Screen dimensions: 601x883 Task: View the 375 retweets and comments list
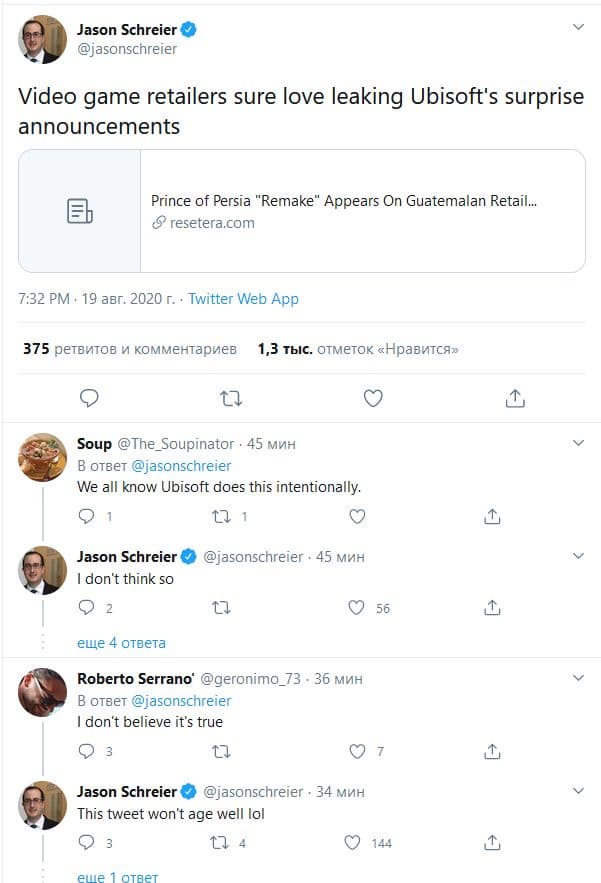129,349
